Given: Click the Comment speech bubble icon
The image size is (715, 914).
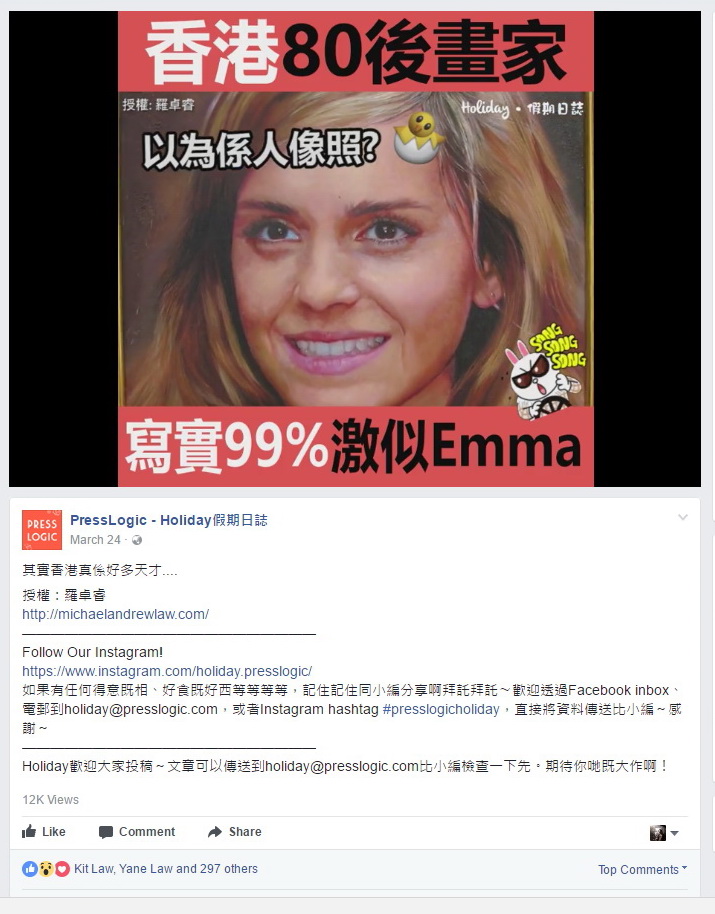Looking at the screenshot, I should point(106,832).
